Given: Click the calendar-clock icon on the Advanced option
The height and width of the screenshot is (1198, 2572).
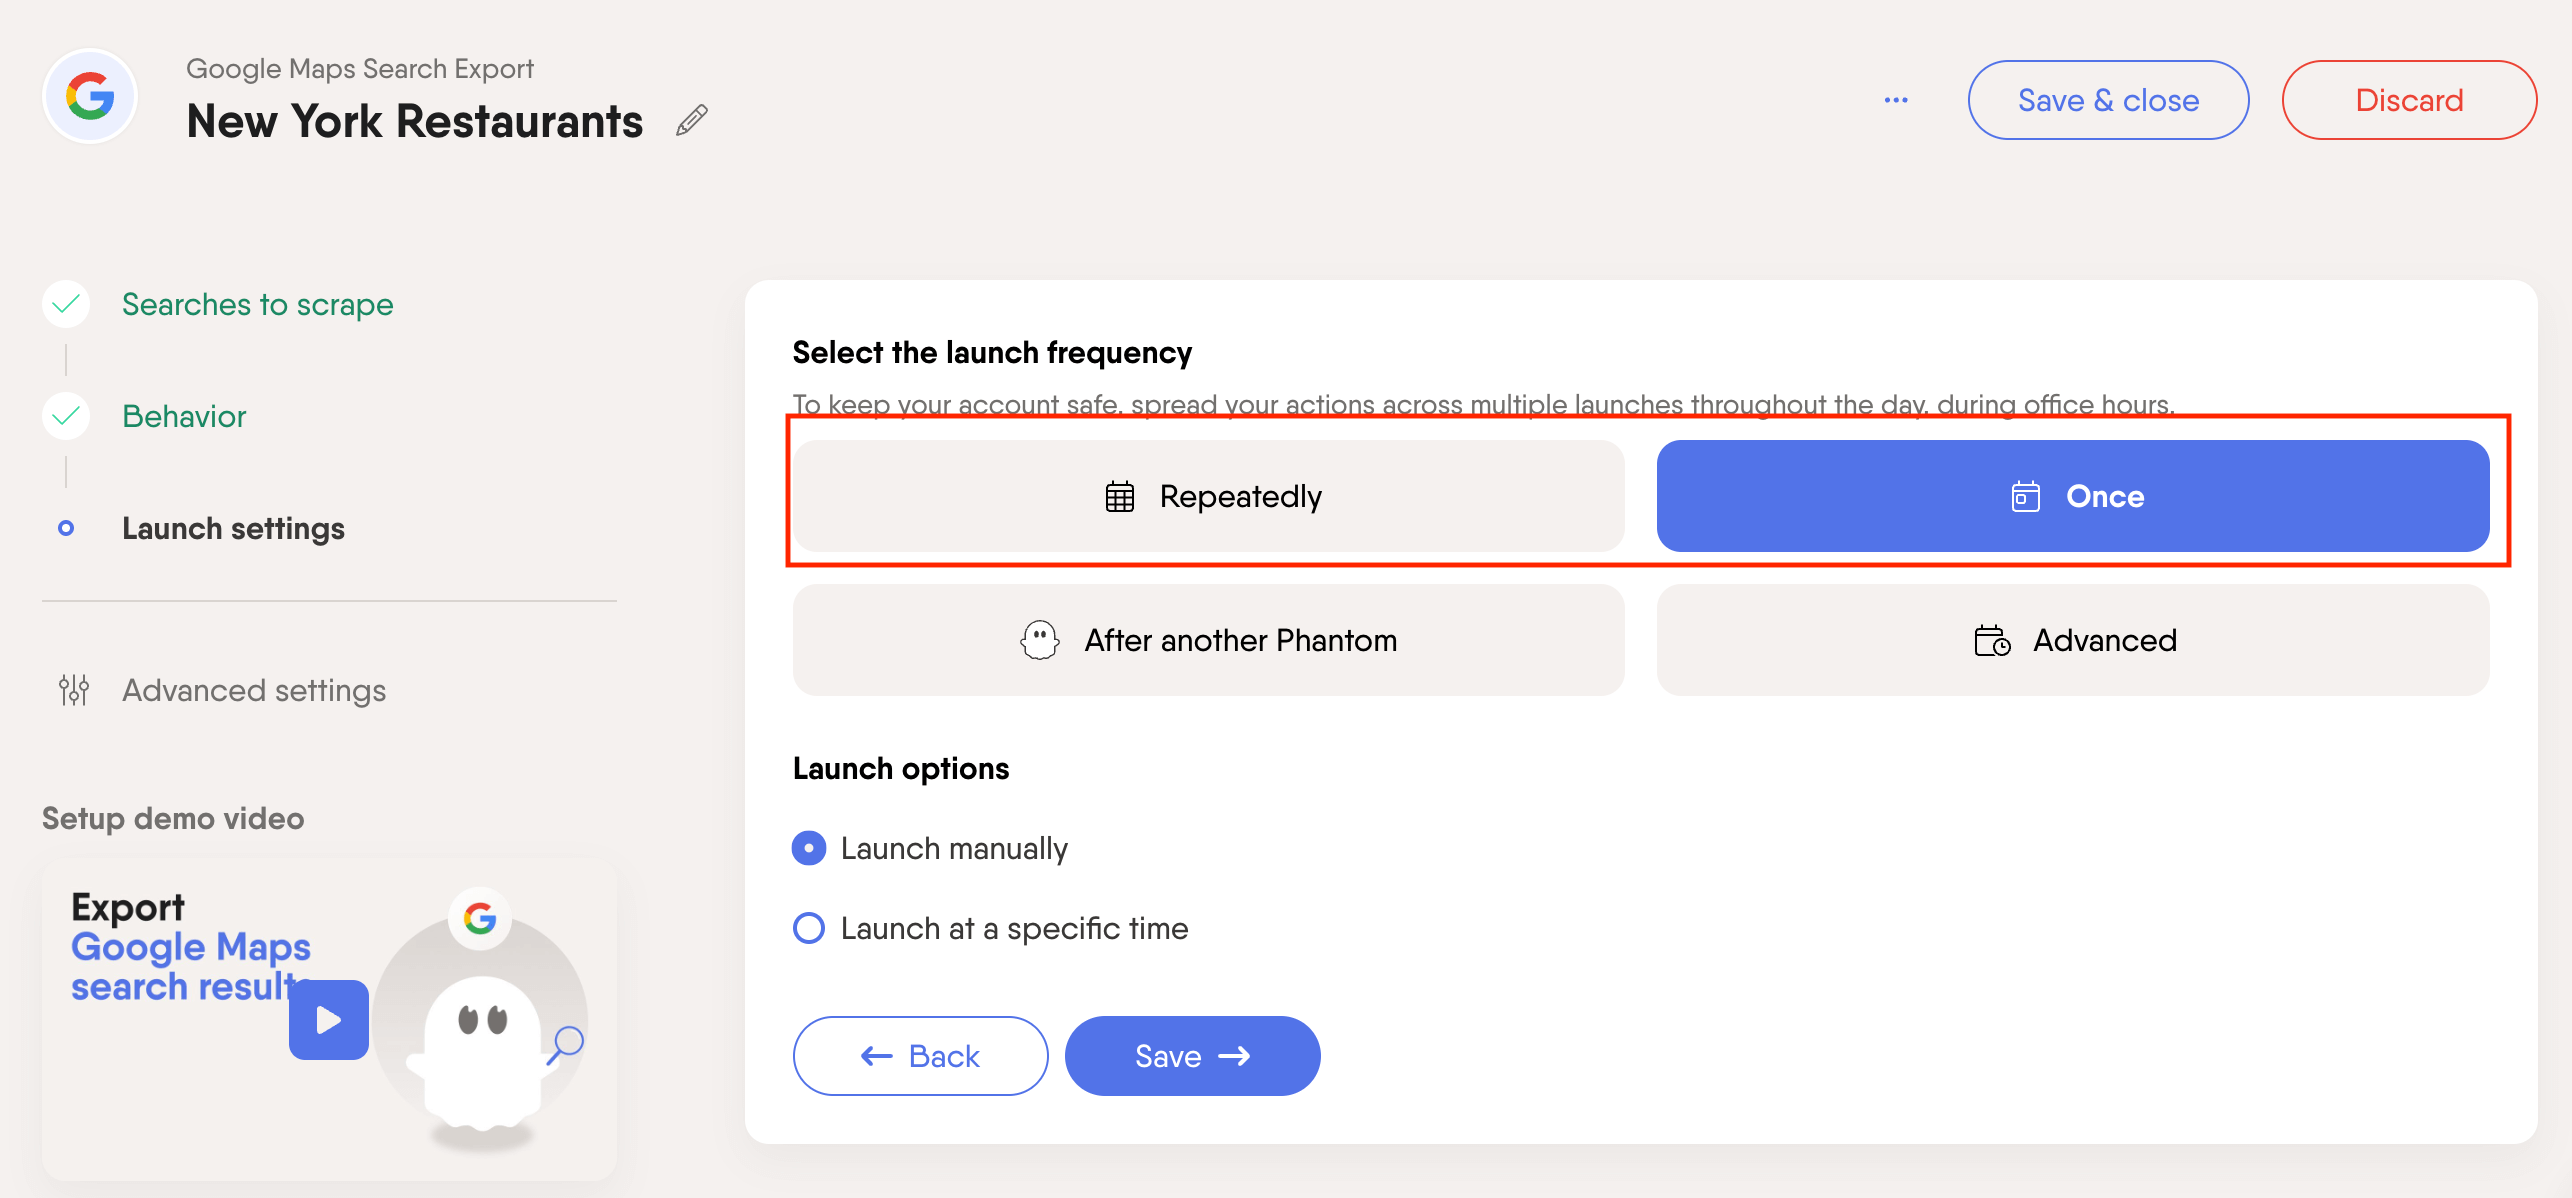Looking at the screenshot, I should click(x=1992, y=641).
